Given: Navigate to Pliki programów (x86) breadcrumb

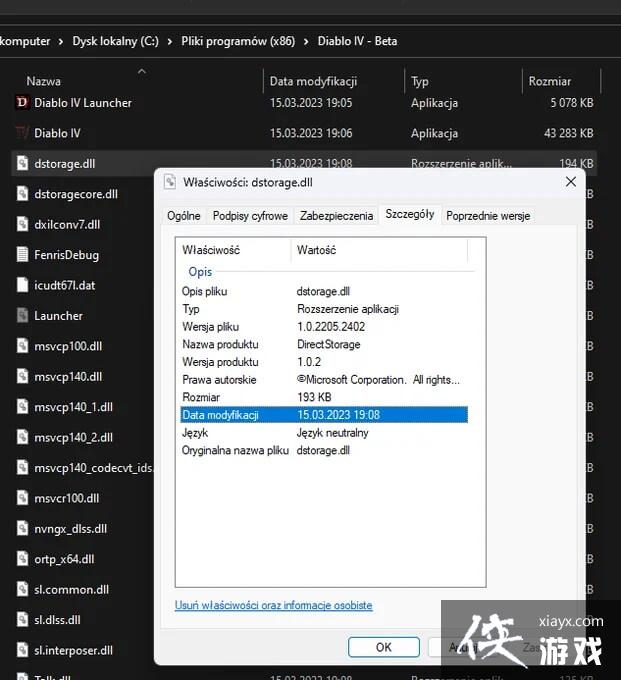Looking at the screenshot, I should pyautogui.click(x=238, y=41).
